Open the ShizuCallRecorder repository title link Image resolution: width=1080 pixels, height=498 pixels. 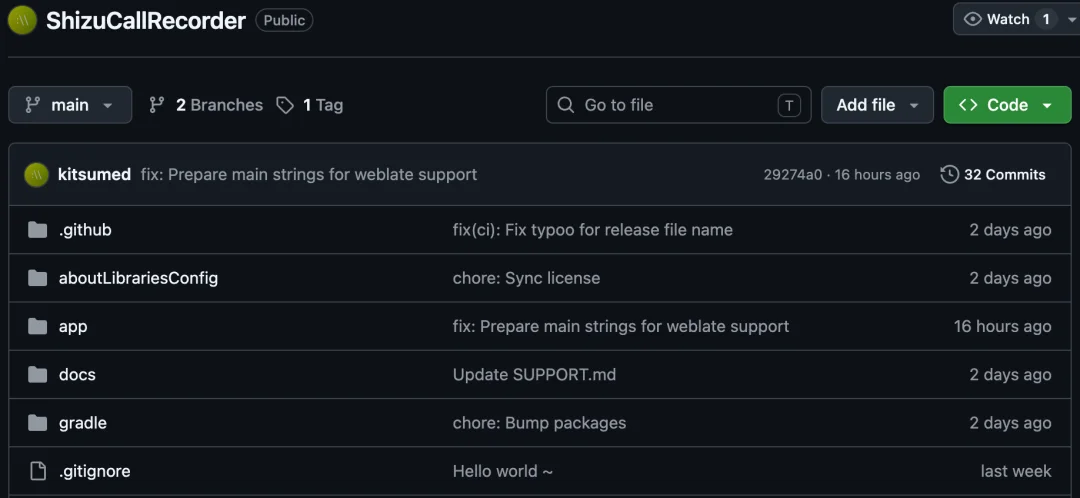(x=145, y=21)
